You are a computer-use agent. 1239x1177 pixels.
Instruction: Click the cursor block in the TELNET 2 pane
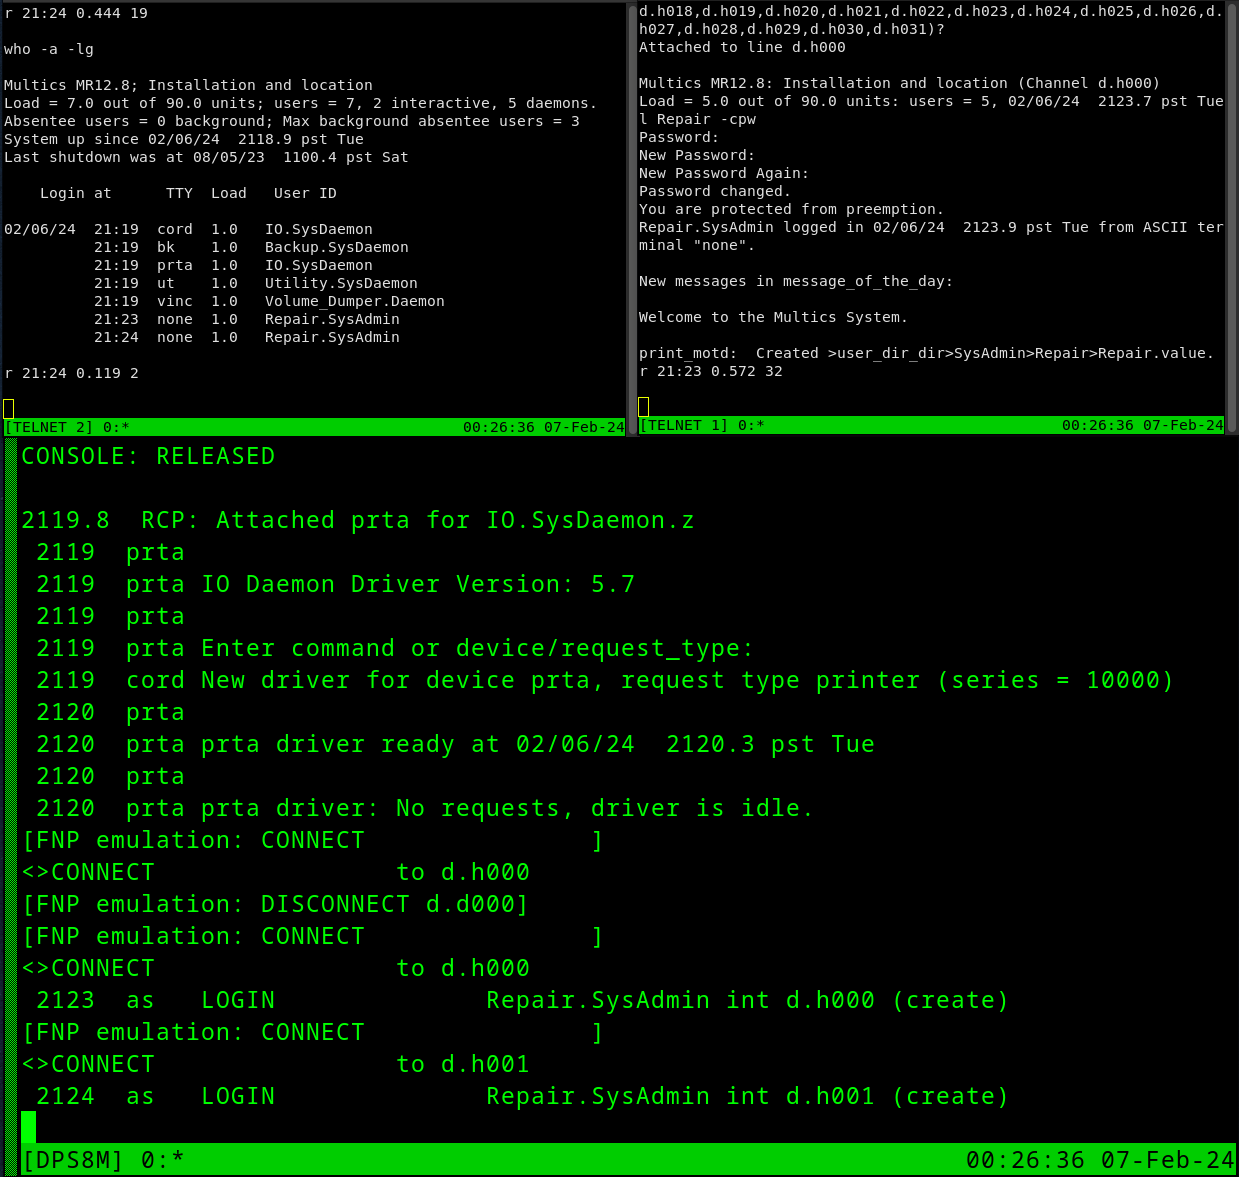click(9, 408)
